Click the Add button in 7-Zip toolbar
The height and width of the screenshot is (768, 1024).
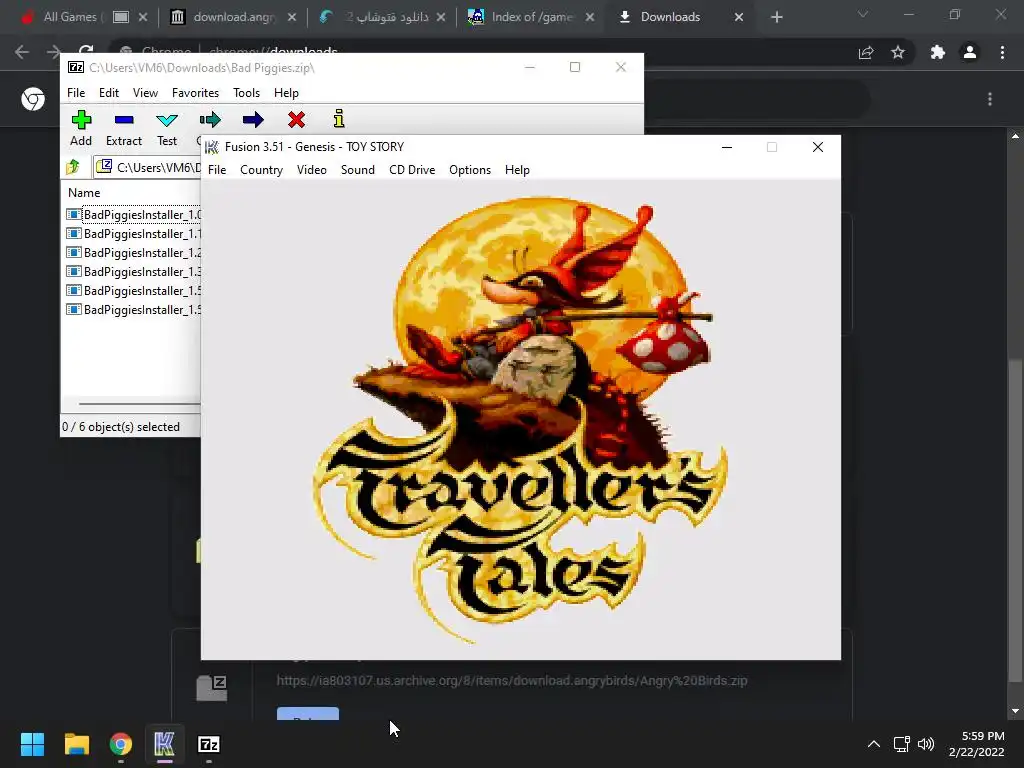pos(81,128)
